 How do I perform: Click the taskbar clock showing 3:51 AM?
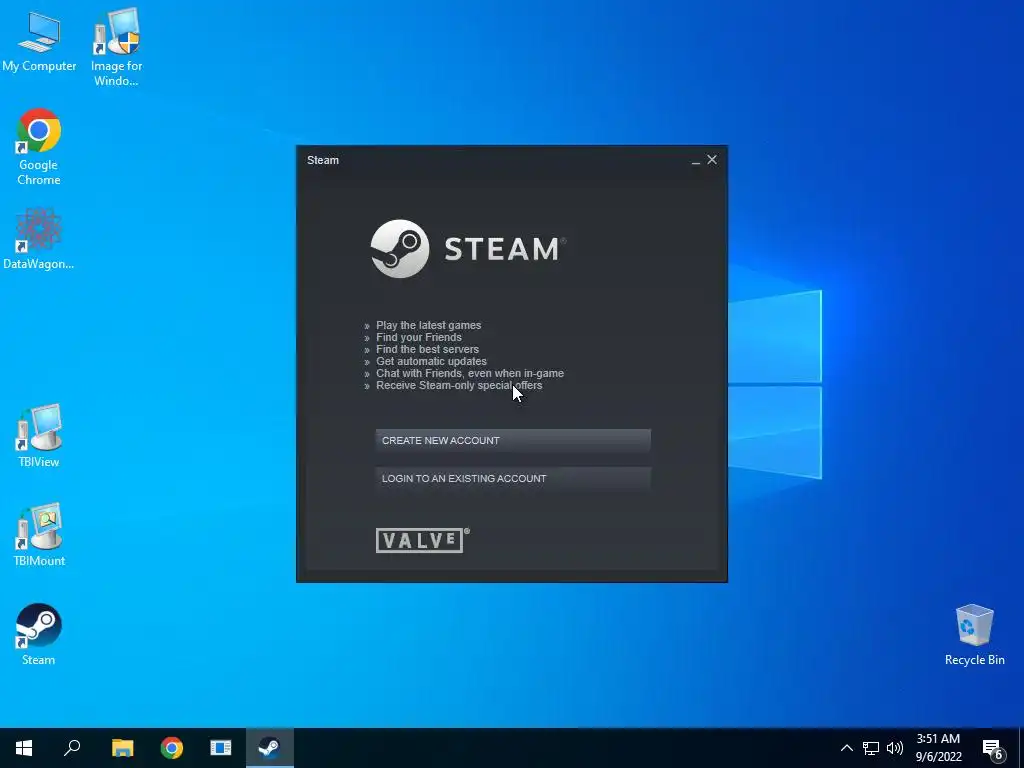(938, 748)
